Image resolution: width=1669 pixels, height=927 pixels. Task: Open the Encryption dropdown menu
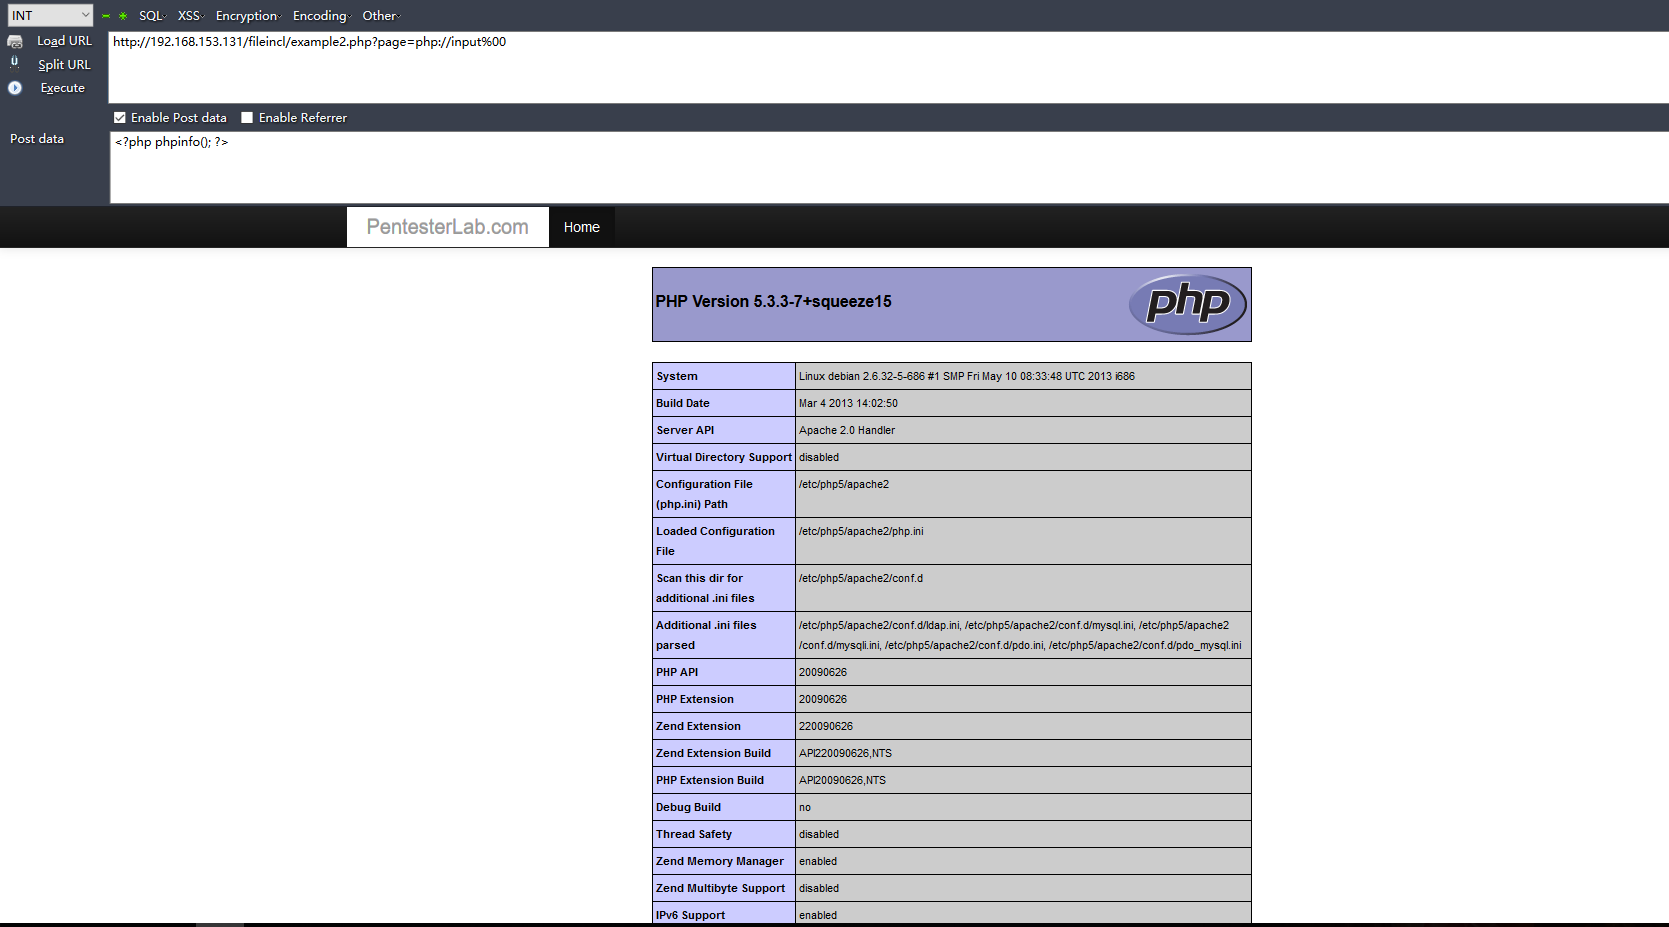click(249, 16)
